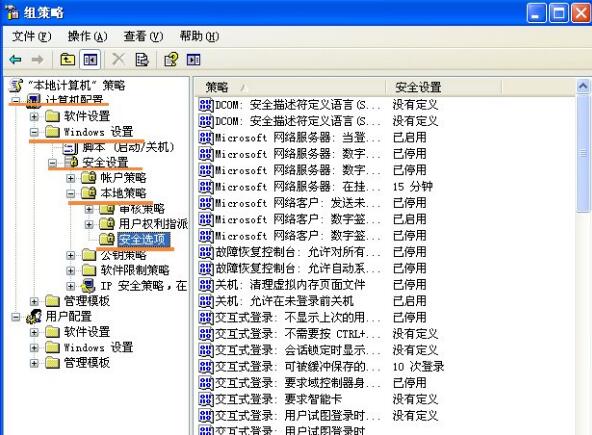This screenshot has width=592, height=435.
Task: Select 交互式登录: 可被缓冲保存的 policy
Action: (289, 366)
